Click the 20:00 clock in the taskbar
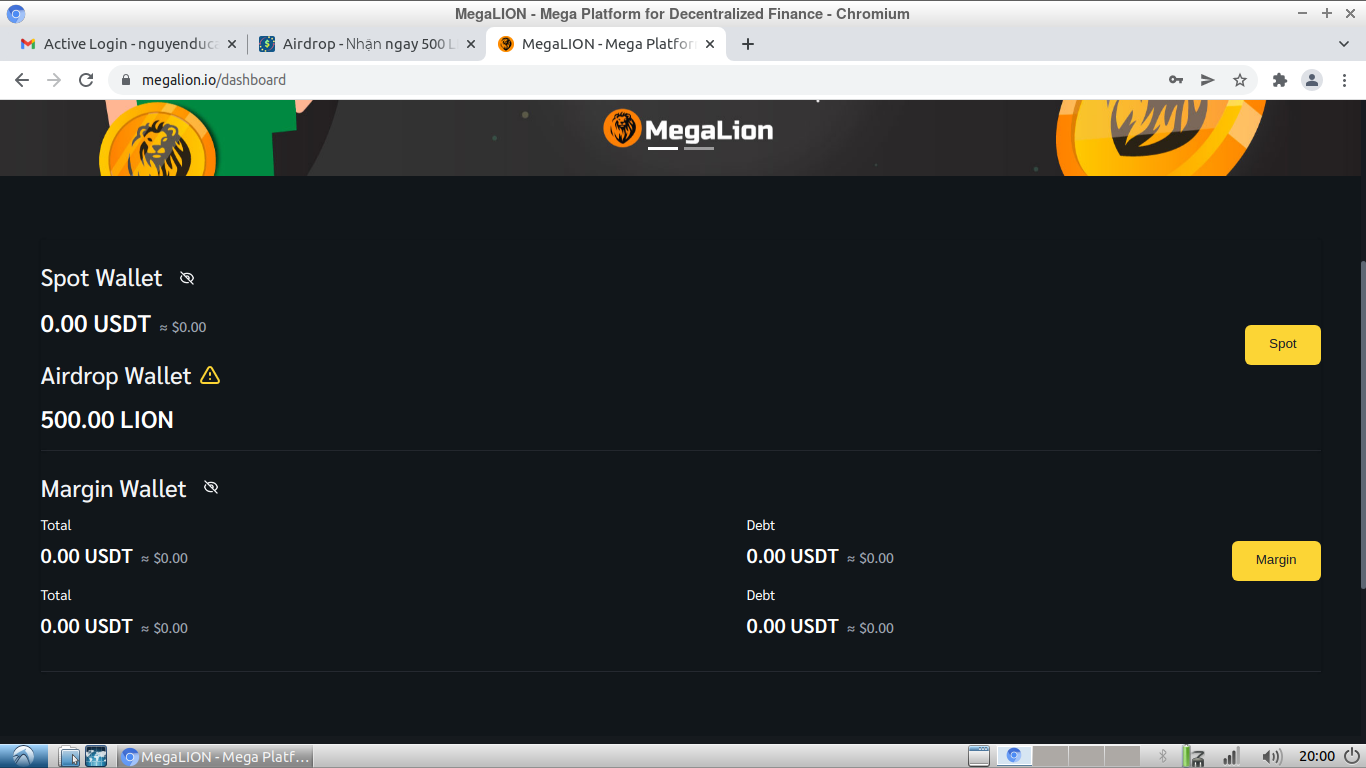Image resolution: width=1366 pixels, height=768 pixels. click(x=1317, y=756)
